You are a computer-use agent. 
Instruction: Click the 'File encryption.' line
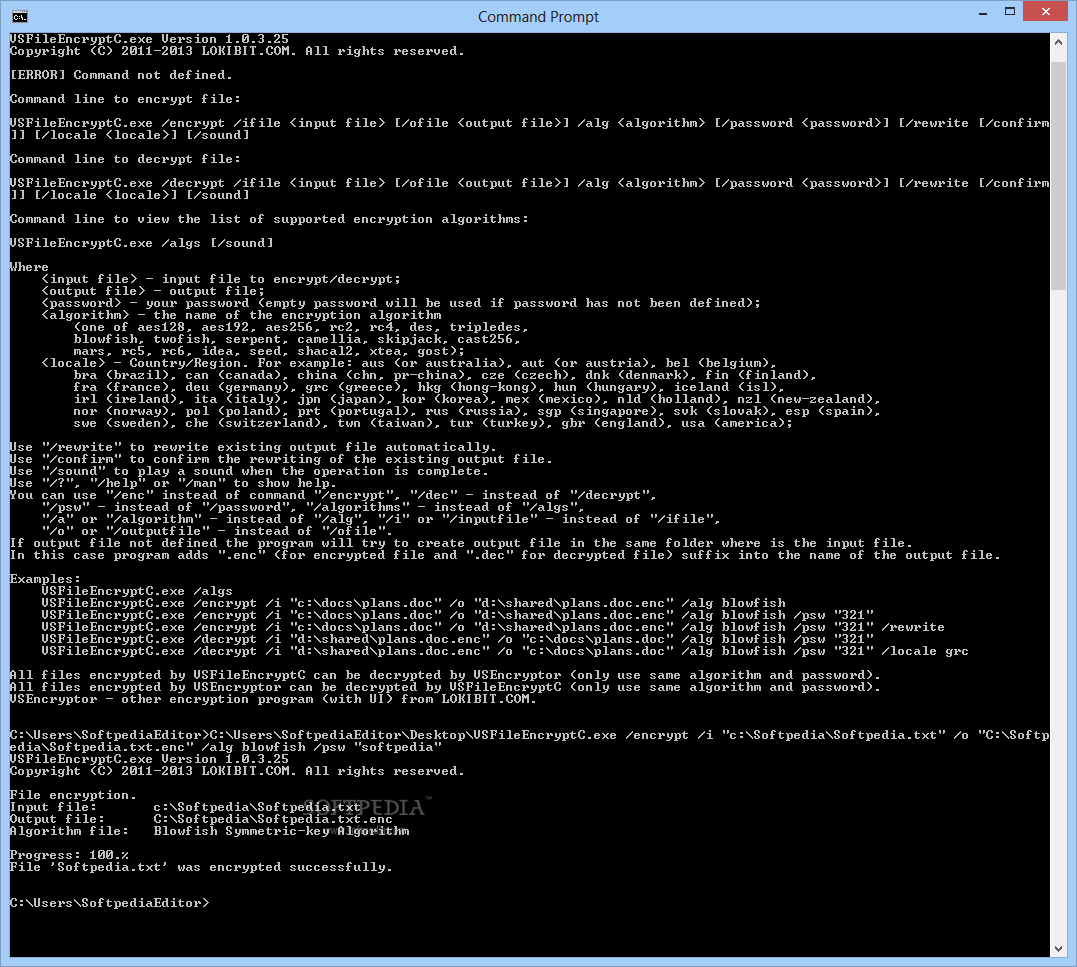pos(73,795)
